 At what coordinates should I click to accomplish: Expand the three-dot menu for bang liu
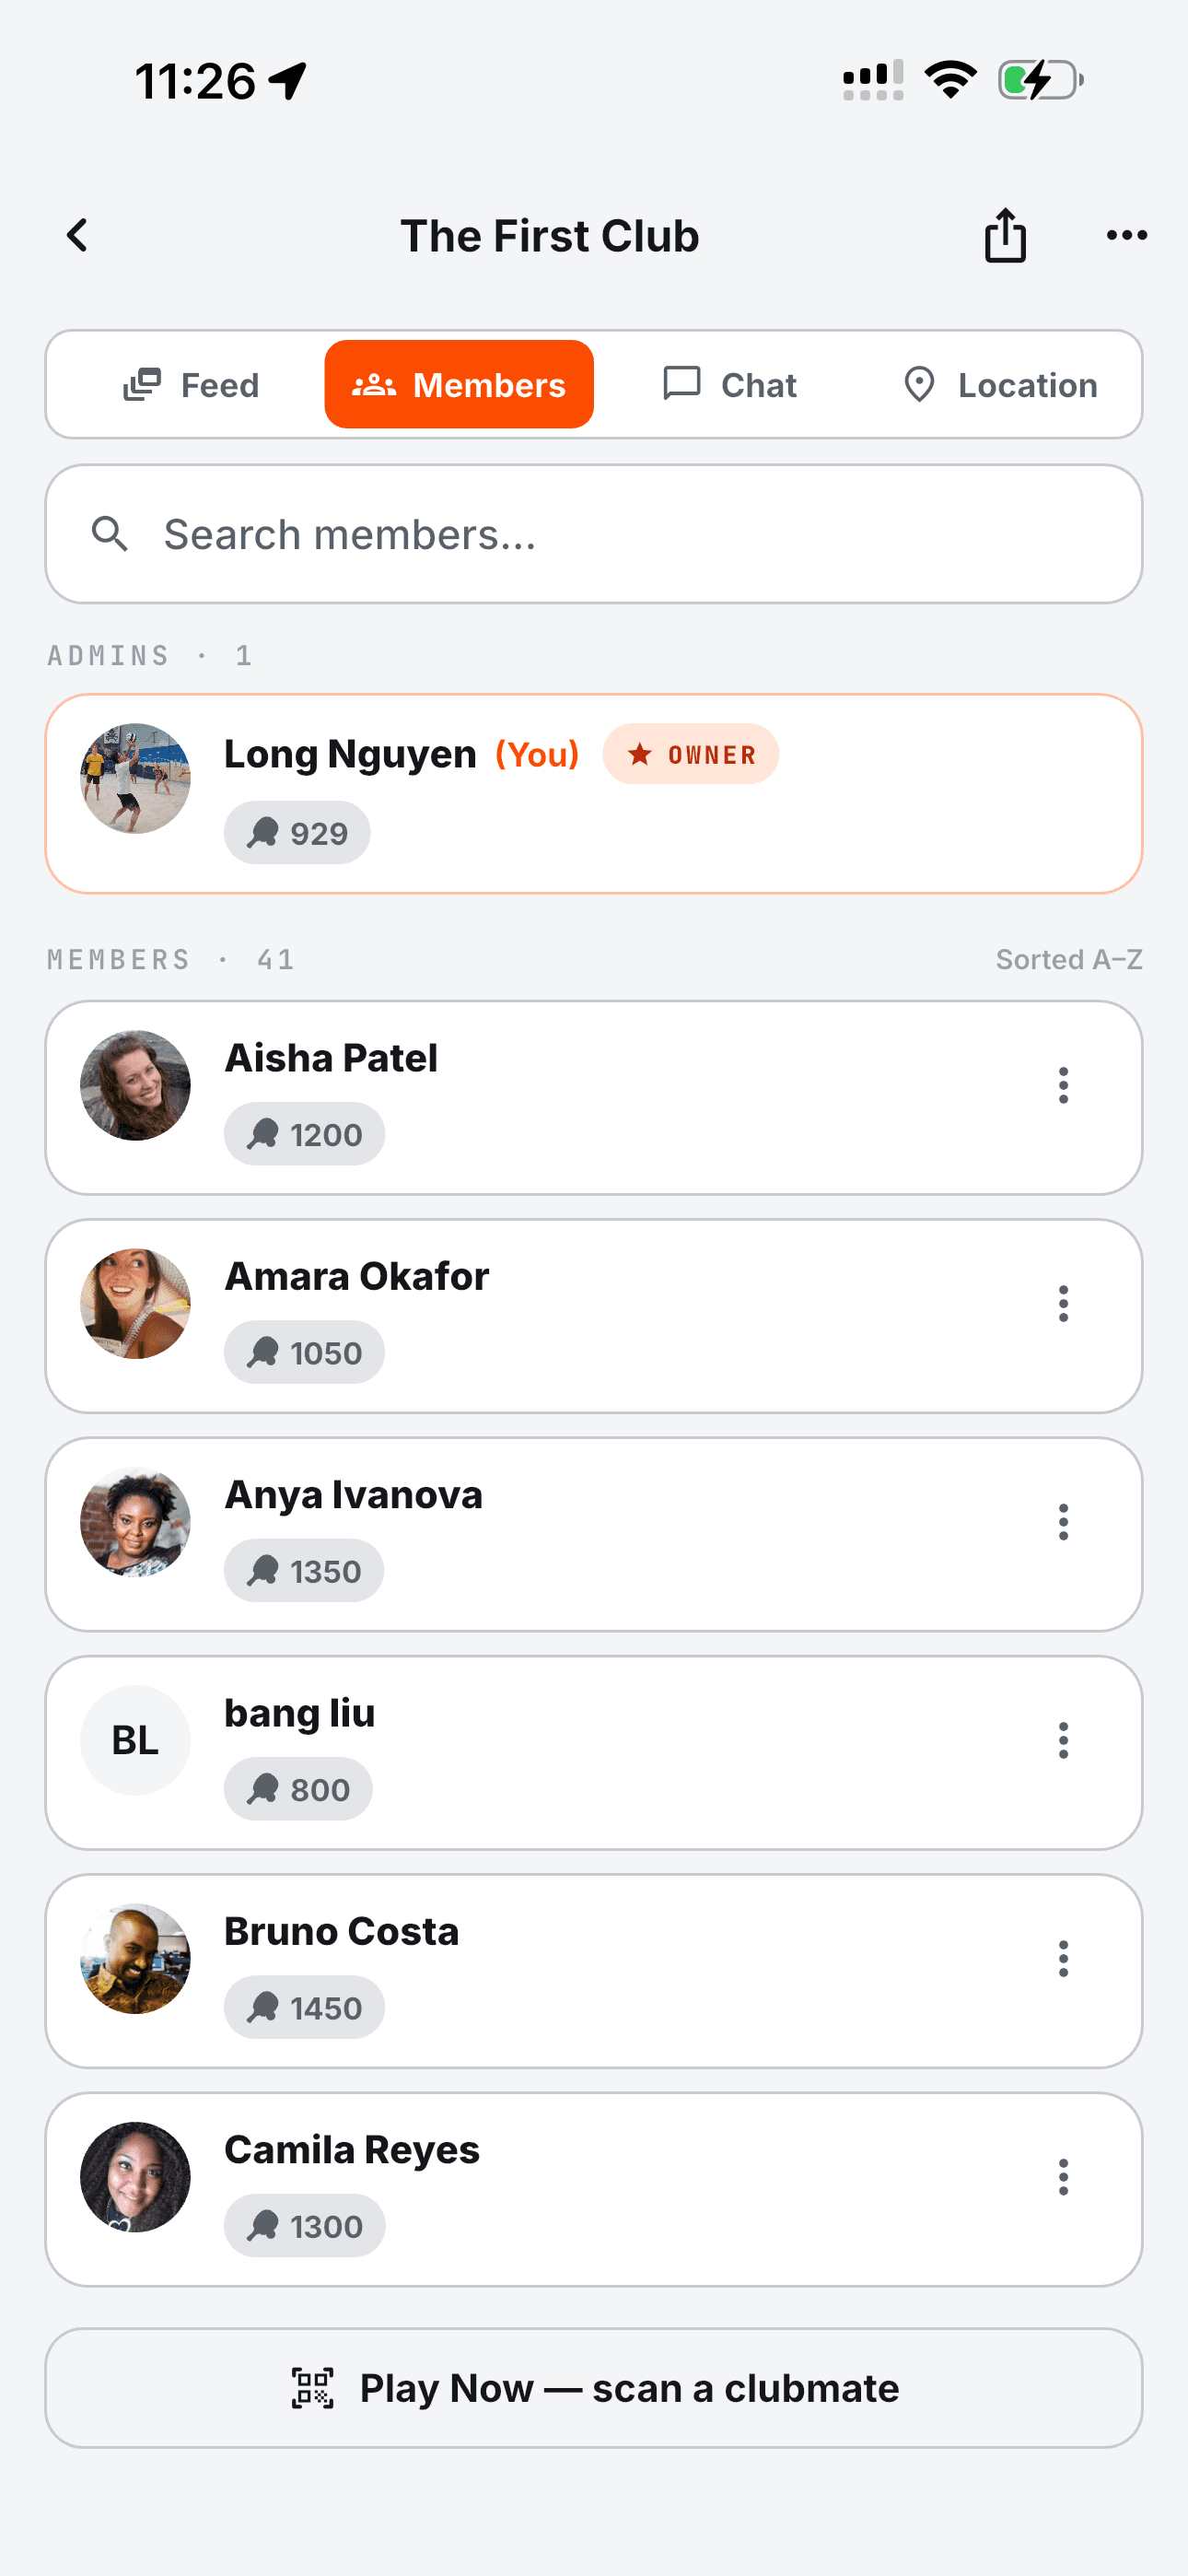pyautogui.click(x=1063, y=1741)
